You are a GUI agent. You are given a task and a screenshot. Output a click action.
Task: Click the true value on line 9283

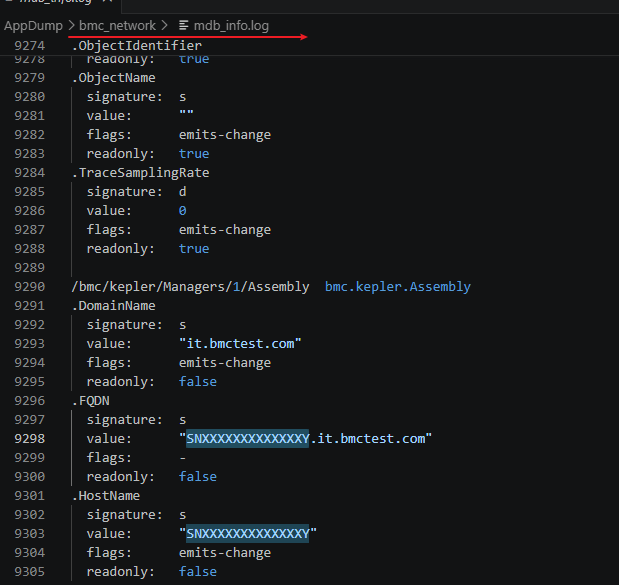[x=194, y=154]
